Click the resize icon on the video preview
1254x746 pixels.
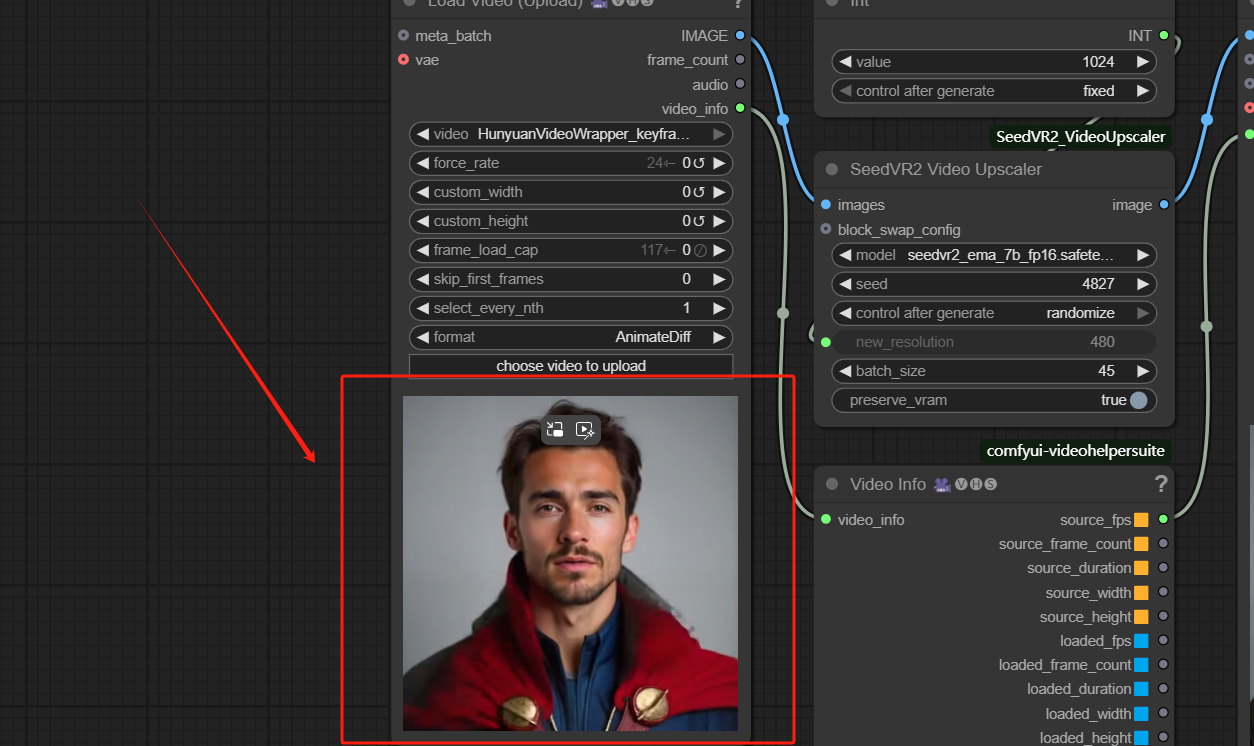click(x=555, y=430)
